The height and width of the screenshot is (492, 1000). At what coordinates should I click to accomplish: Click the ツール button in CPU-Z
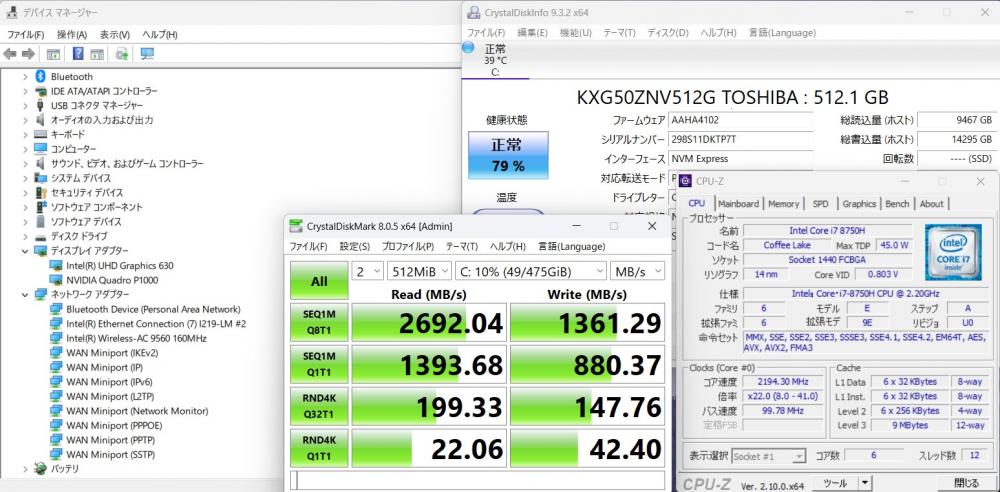835,483
